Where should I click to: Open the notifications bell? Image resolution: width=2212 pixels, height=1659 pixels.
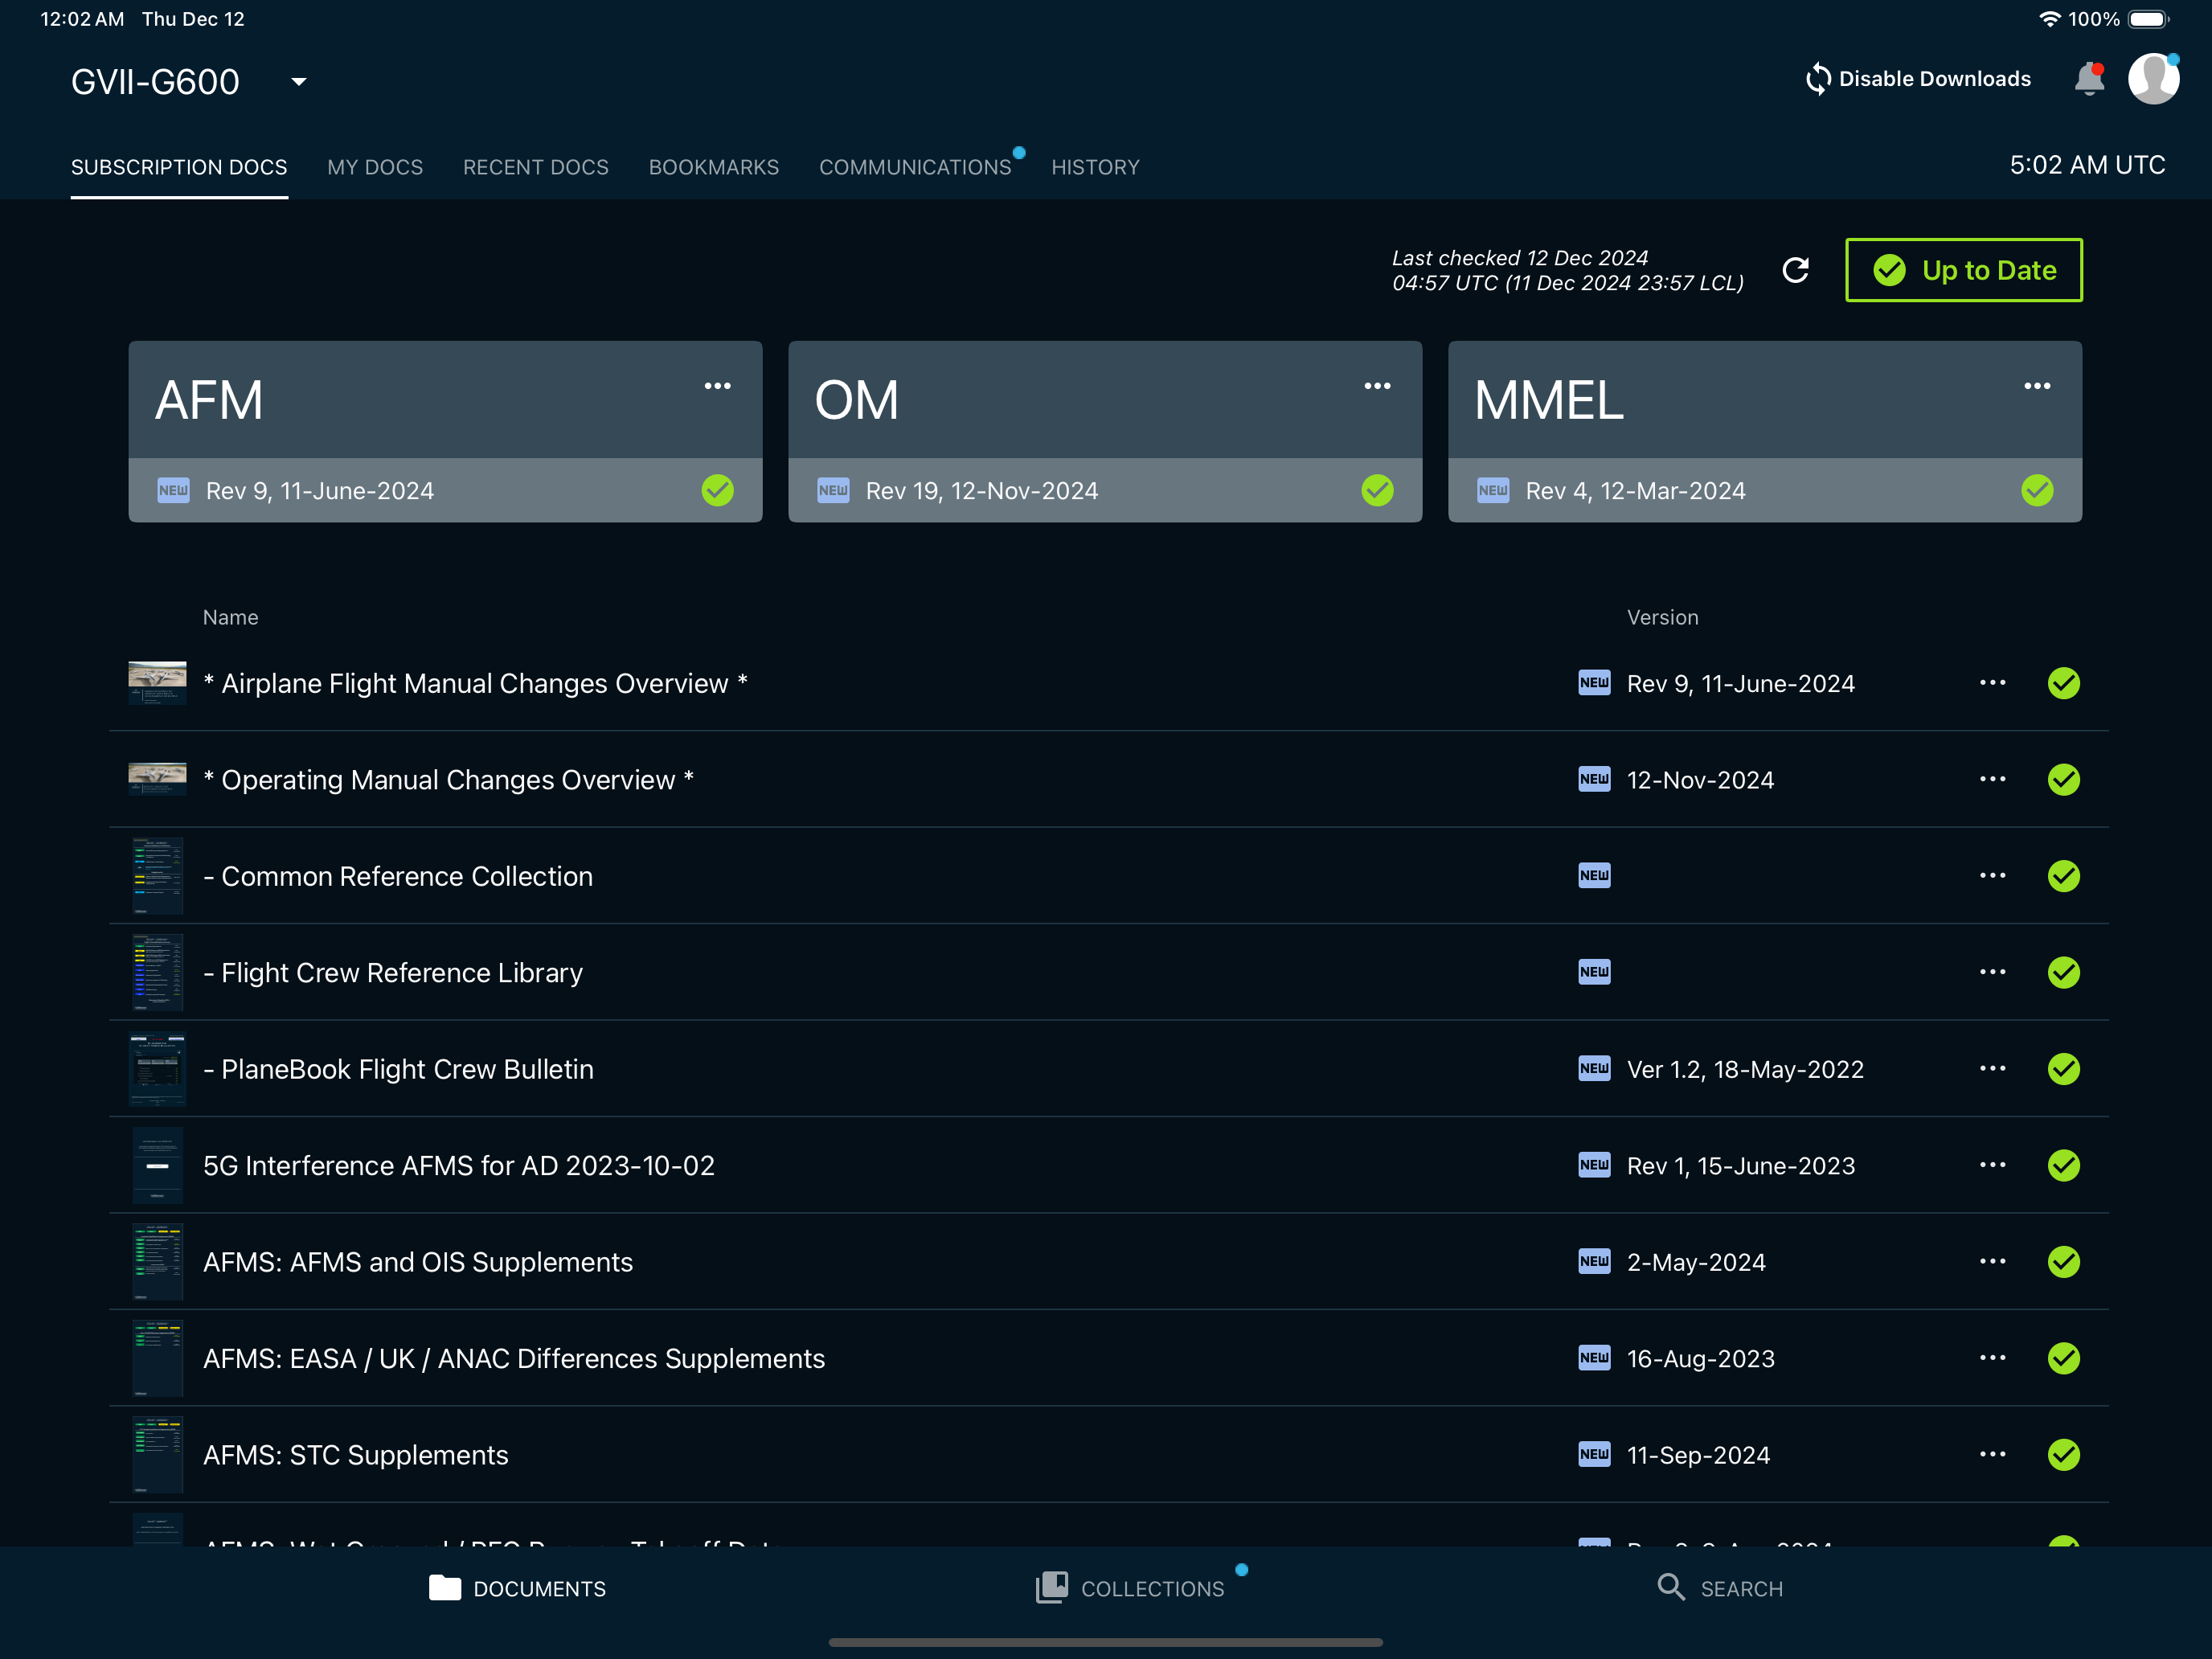coord(2089,79)
